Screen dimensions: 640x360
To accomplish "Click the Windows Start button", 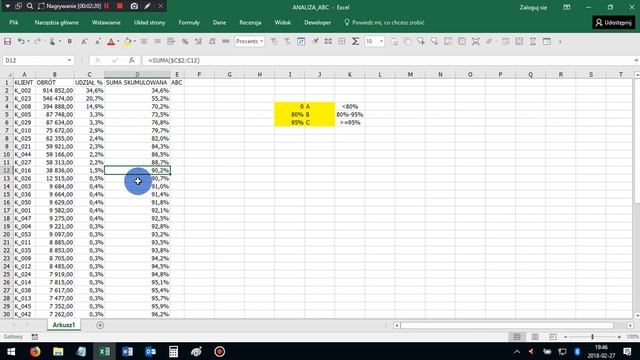I will 11,351.
